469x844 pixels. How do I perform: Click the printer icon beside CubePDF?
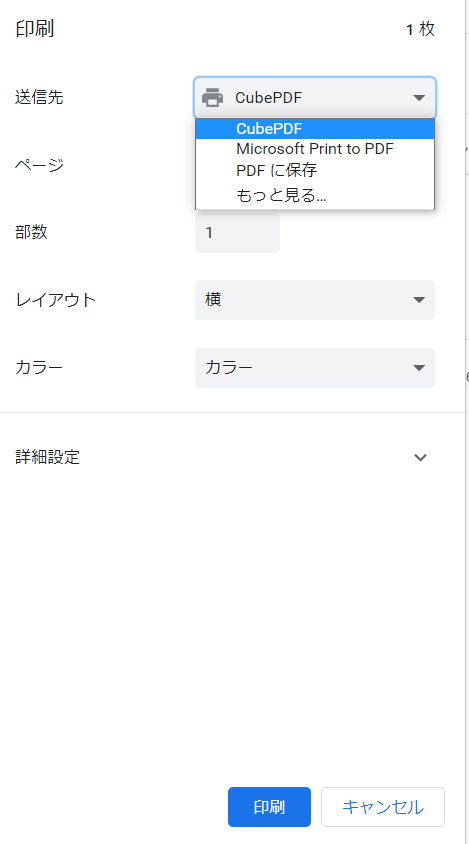point(212,97)
